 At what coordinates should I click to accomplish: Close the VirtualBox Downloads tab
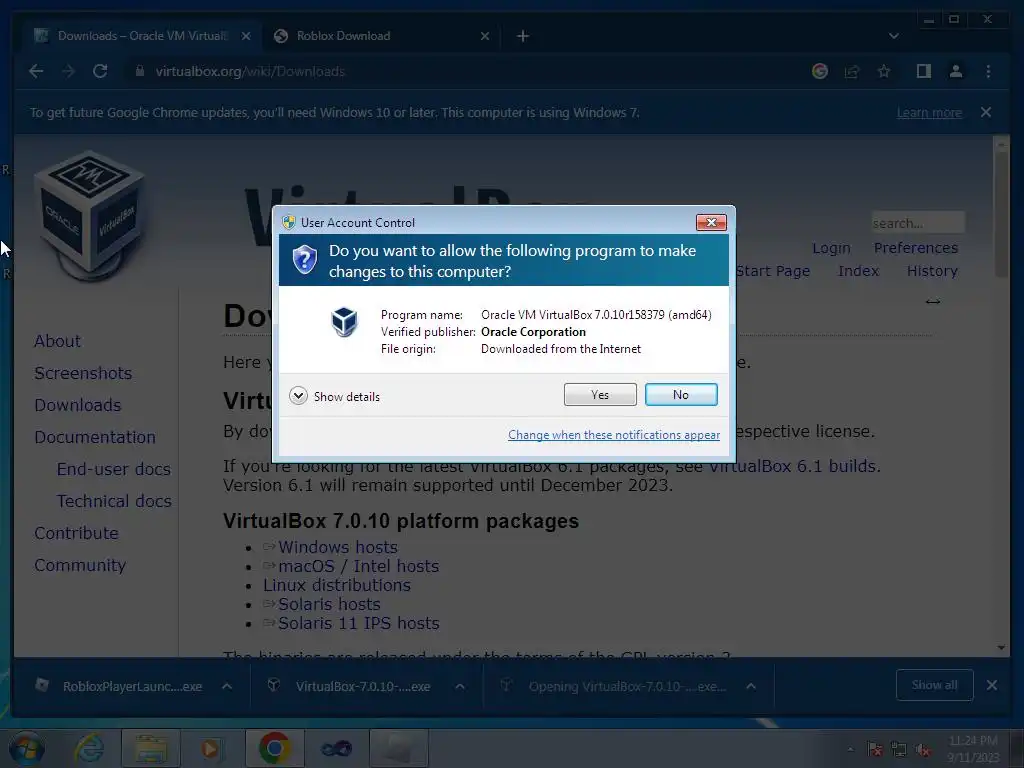coord(246,36)
